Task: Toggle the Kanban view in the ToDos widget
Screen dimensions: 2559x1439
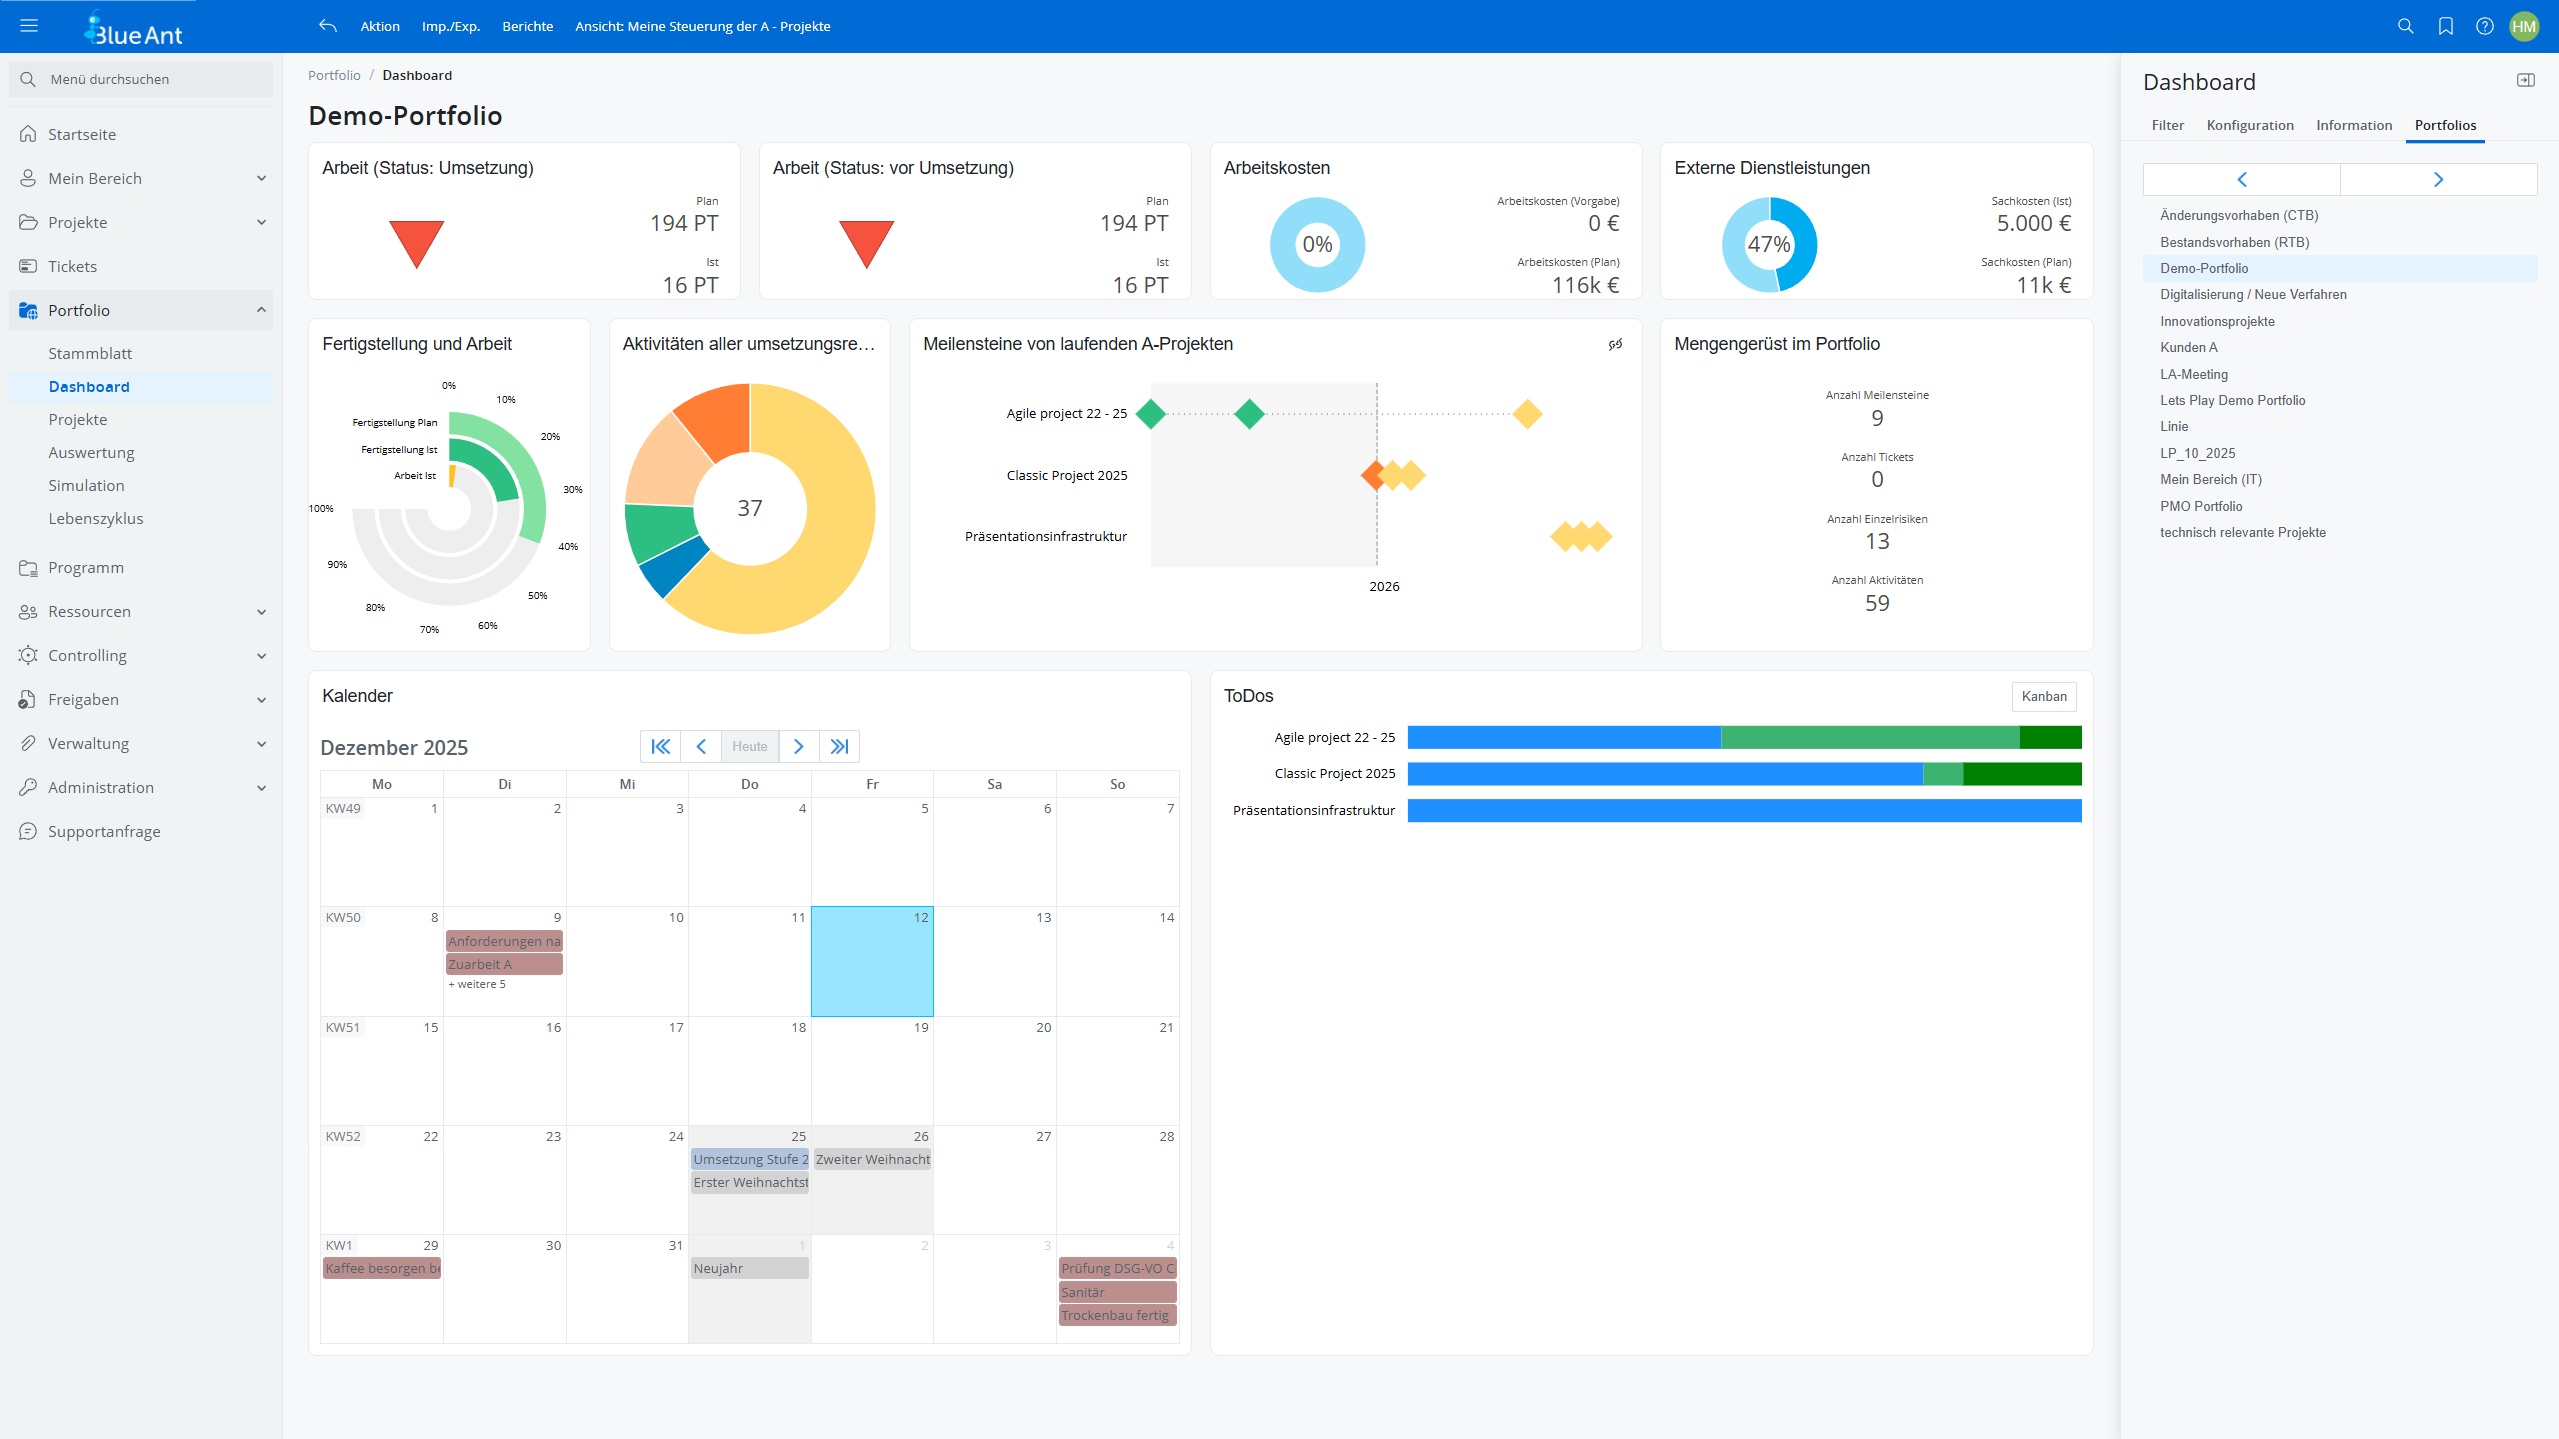Action: click(2043, 696)
